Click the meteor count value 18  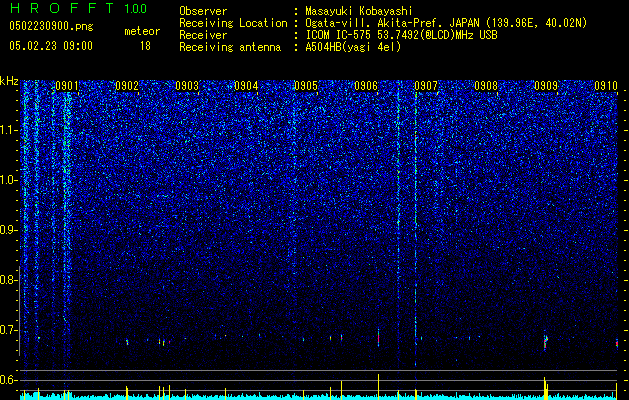tap(145, 46)
